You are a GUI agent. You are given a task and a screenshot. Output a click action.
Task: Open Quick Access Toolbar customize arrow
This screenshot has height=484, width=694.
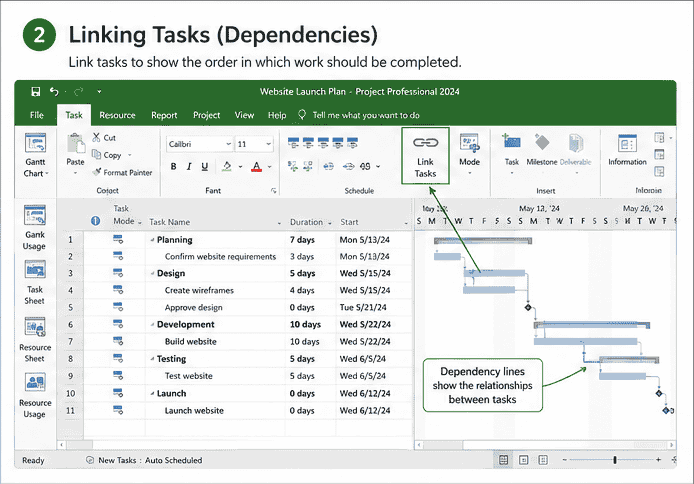99,92
